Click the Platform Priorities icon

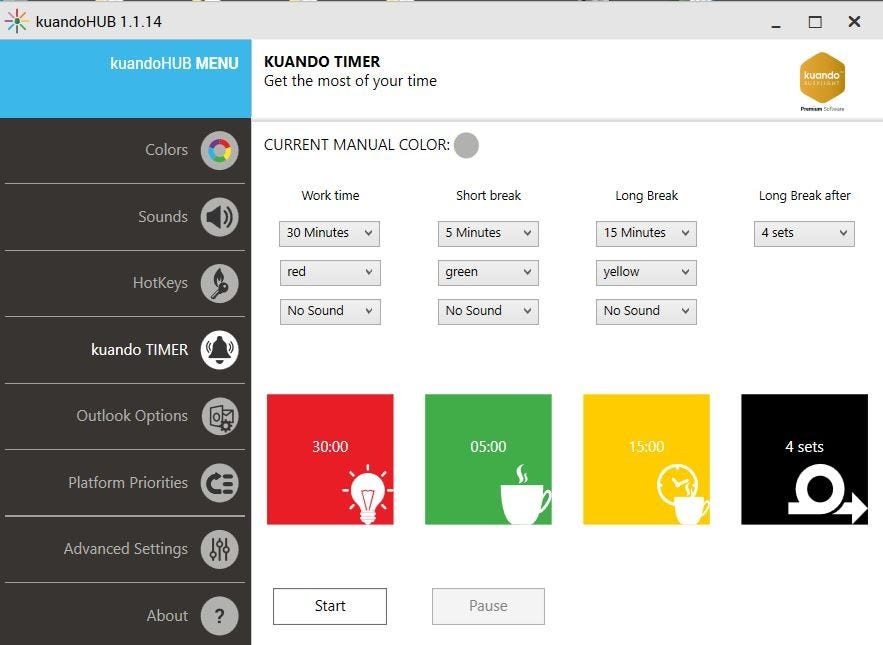pyautogui.click(x=220, y=483)
